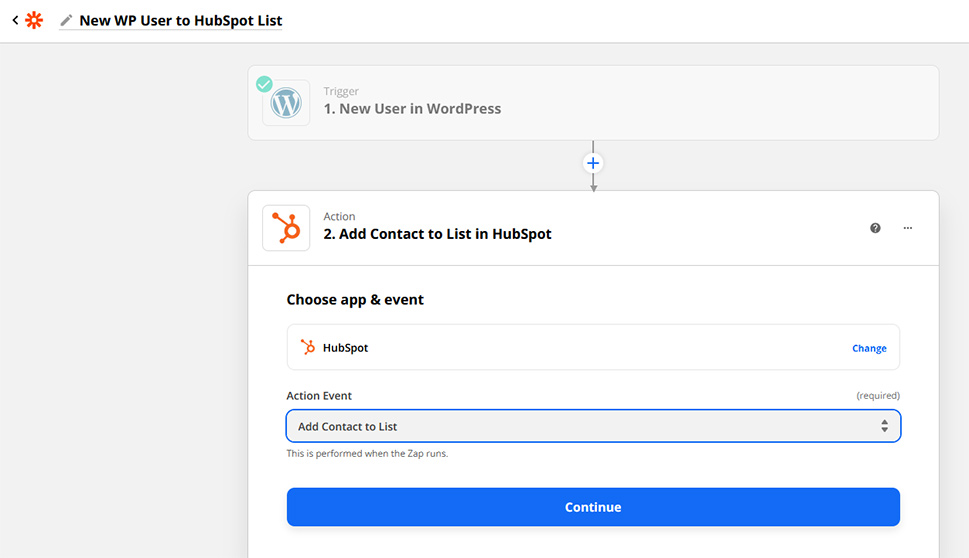Open the Action Event dropdown
The width and height of the screenshot is (969, 558).
tap(593, 426)
